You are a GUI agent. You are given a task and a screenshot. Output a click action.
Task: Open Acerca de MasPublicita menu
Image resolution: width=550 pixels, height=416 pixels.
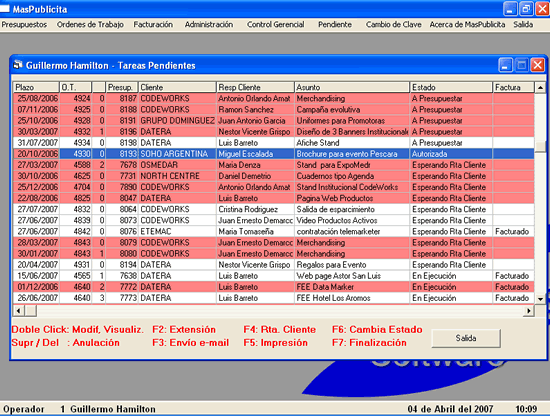click(x=467, y=25)
